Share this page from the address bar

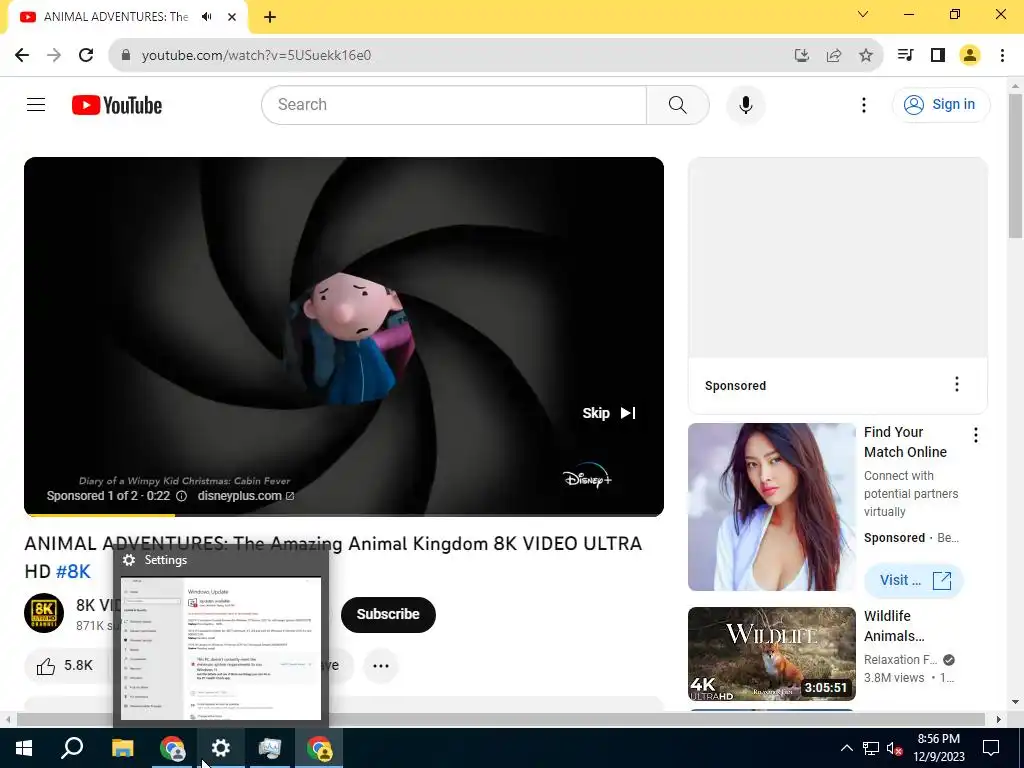(834, 55)
